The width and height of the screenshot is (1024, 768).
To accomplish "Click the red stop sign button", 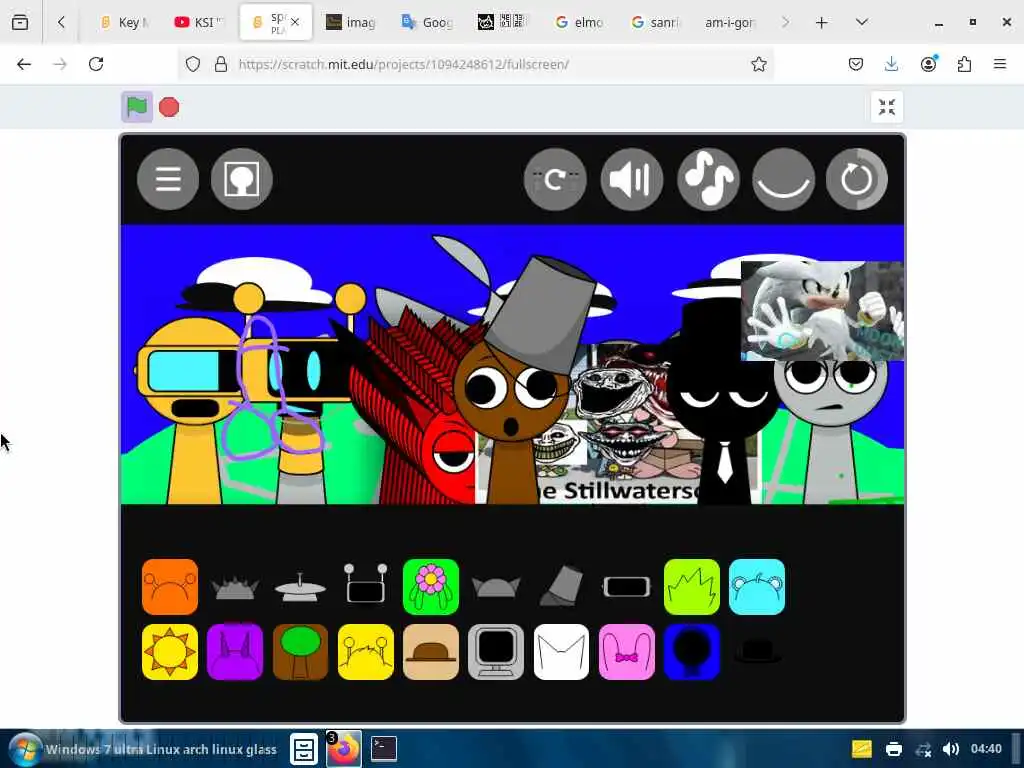I will 169,107.
